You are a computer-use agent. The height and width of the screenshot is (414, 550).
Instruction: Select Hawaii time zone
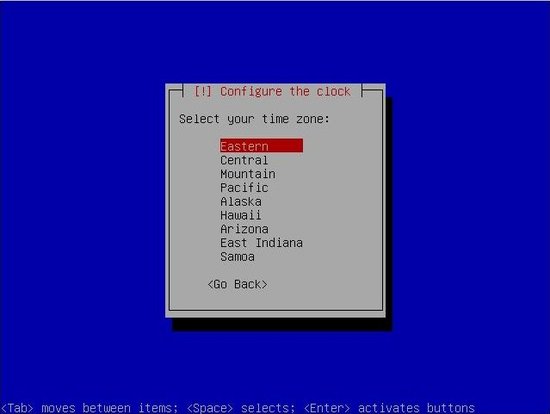[241, 215]
